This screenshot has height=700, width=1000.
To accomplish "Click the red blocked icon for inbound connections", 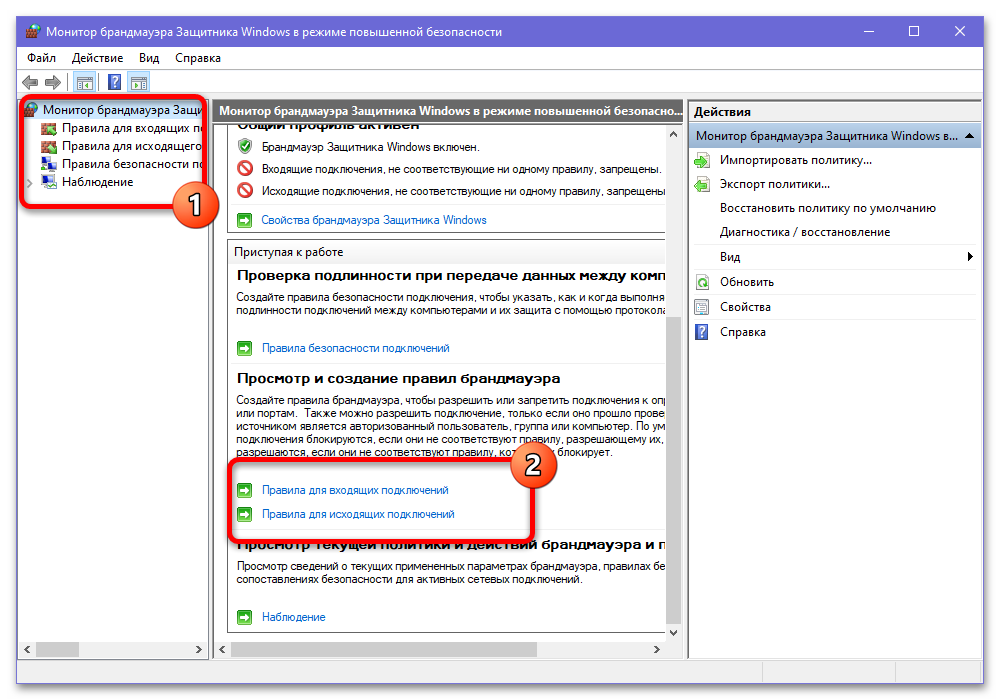I will [245, 169].
